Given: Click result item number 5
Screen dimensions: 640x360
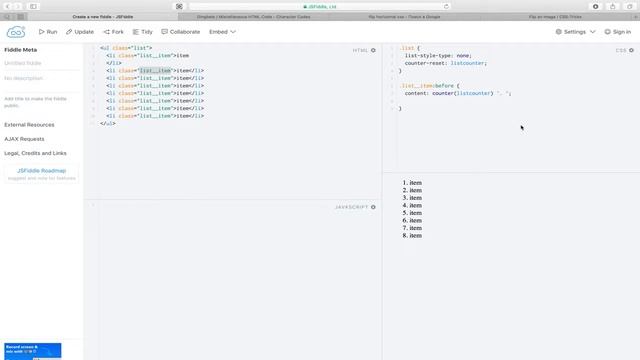Looking at the screenshot, I should click(x=412, y=213).
